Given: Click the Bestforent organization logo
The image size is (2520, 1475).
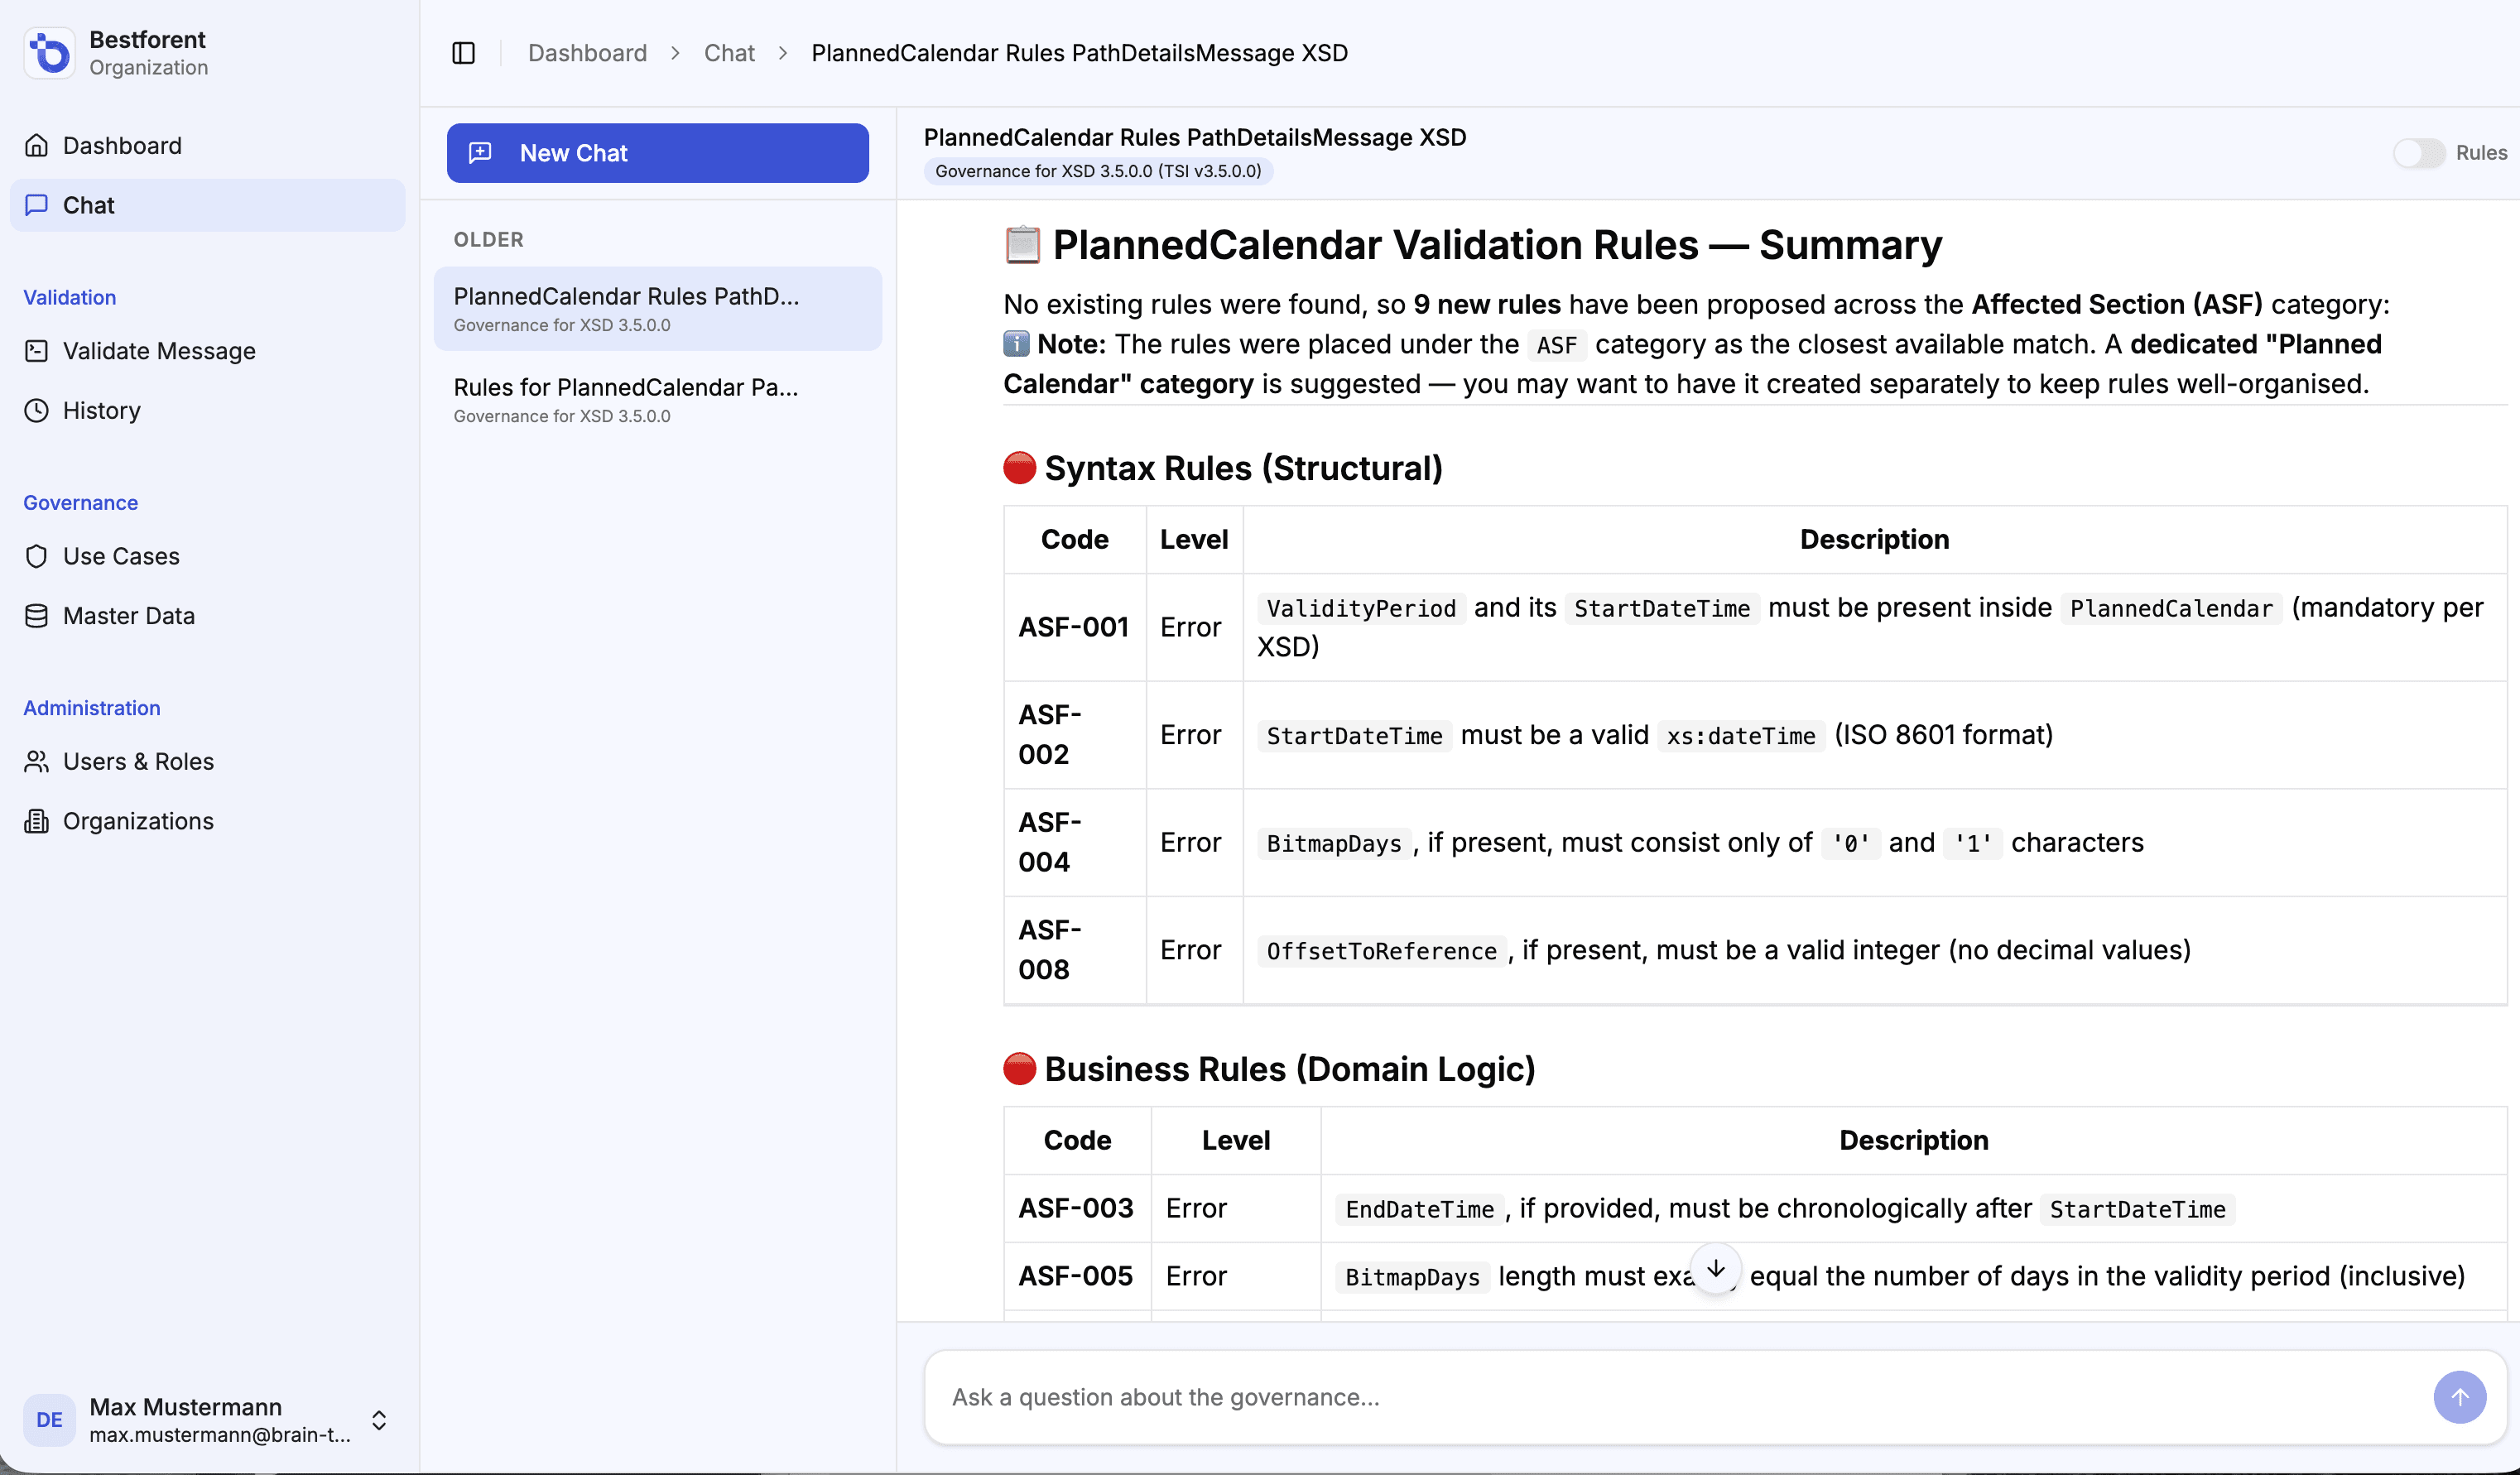Looking at the screenshot, I should (x=49, y=53).
